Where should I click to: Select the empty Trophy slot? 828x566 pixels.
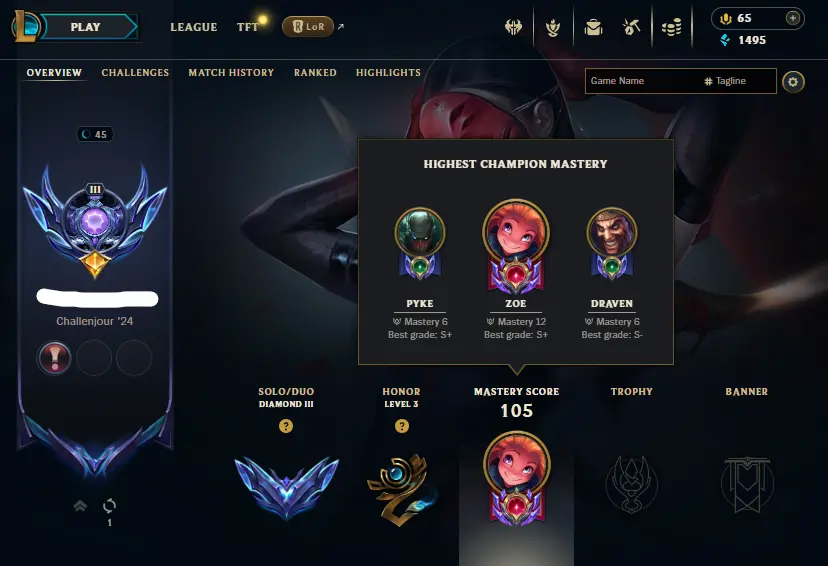(632, 484)
